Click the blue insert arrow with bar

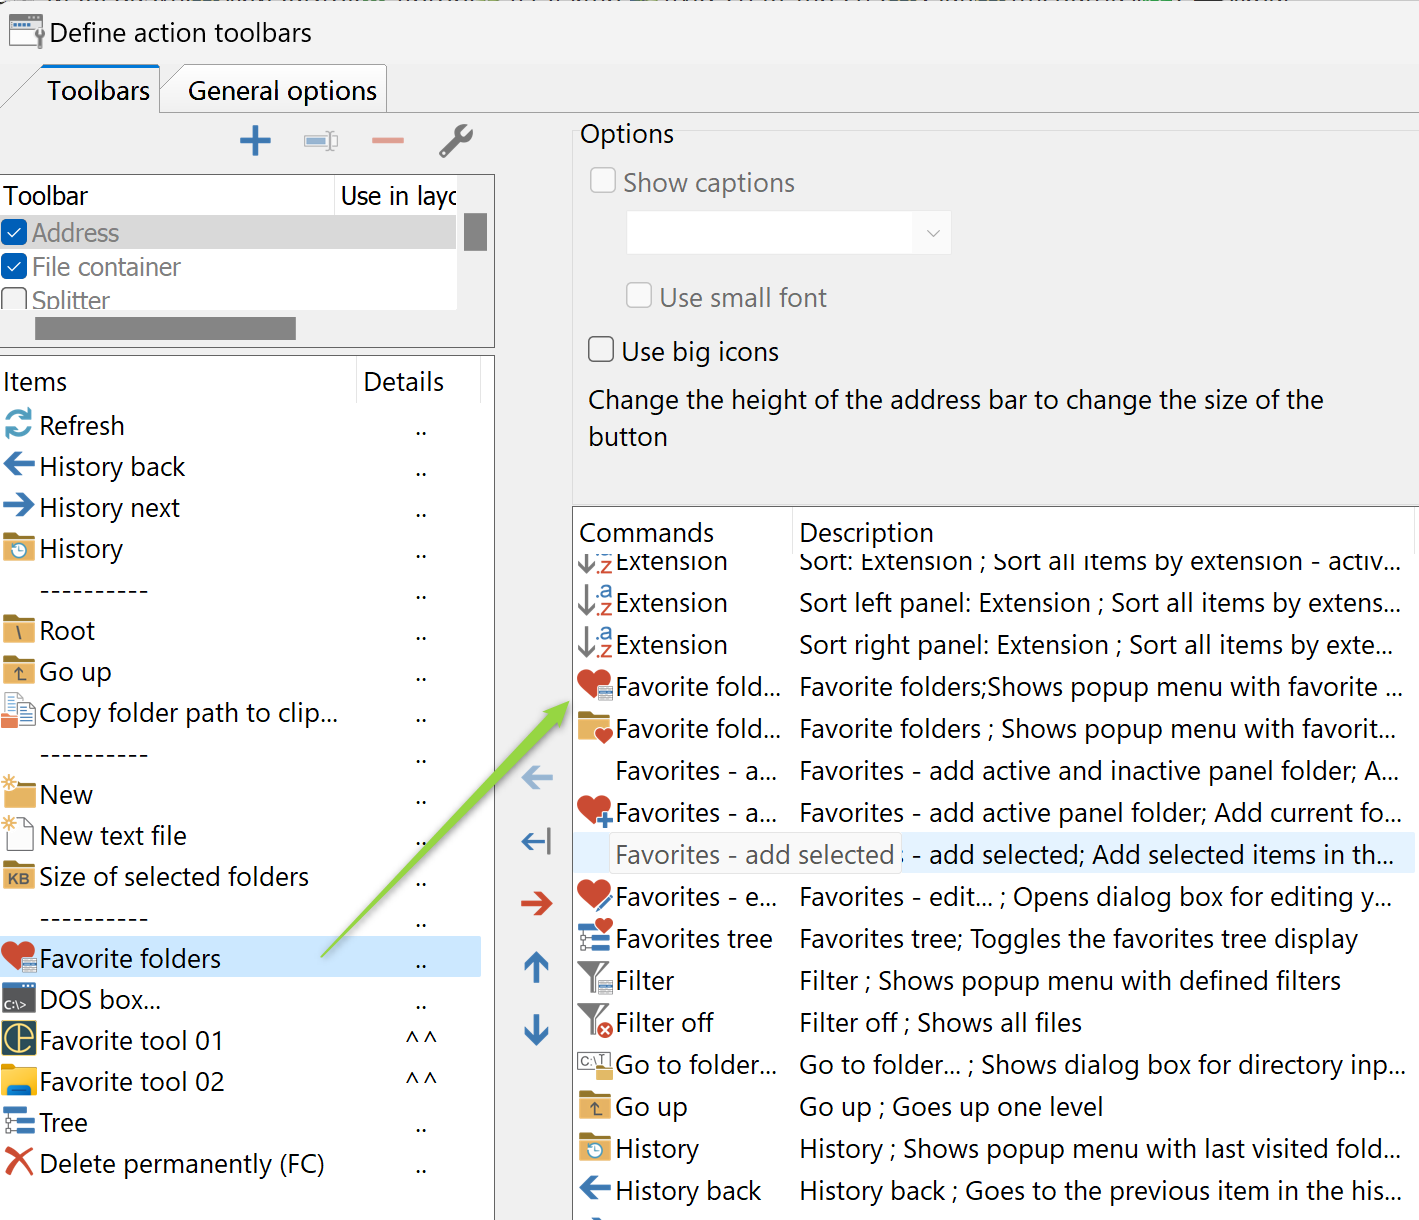[537, 842]
